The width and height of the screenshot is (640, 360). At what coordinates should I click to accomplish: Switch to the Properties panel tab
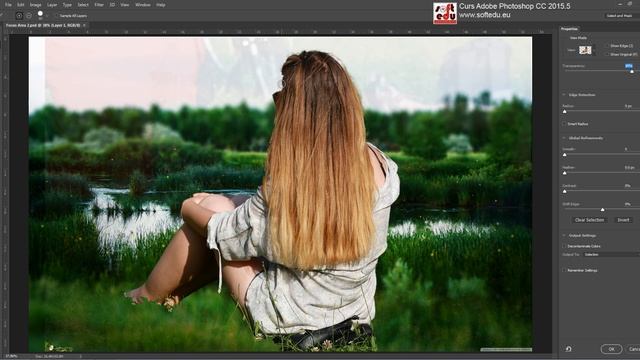(x=569, y=29)
